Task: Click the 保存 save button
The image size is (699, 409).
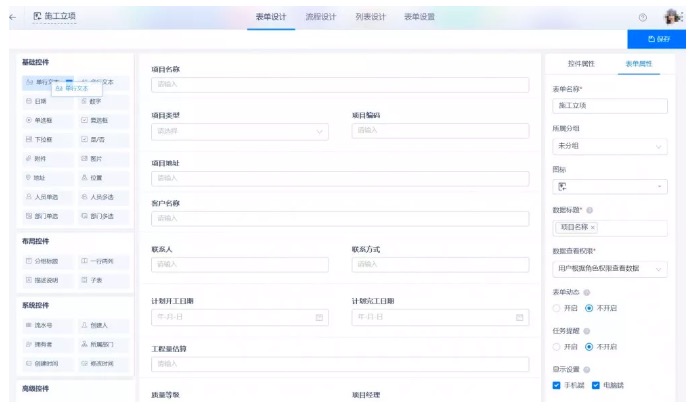Action: click(x=657, y=39)
